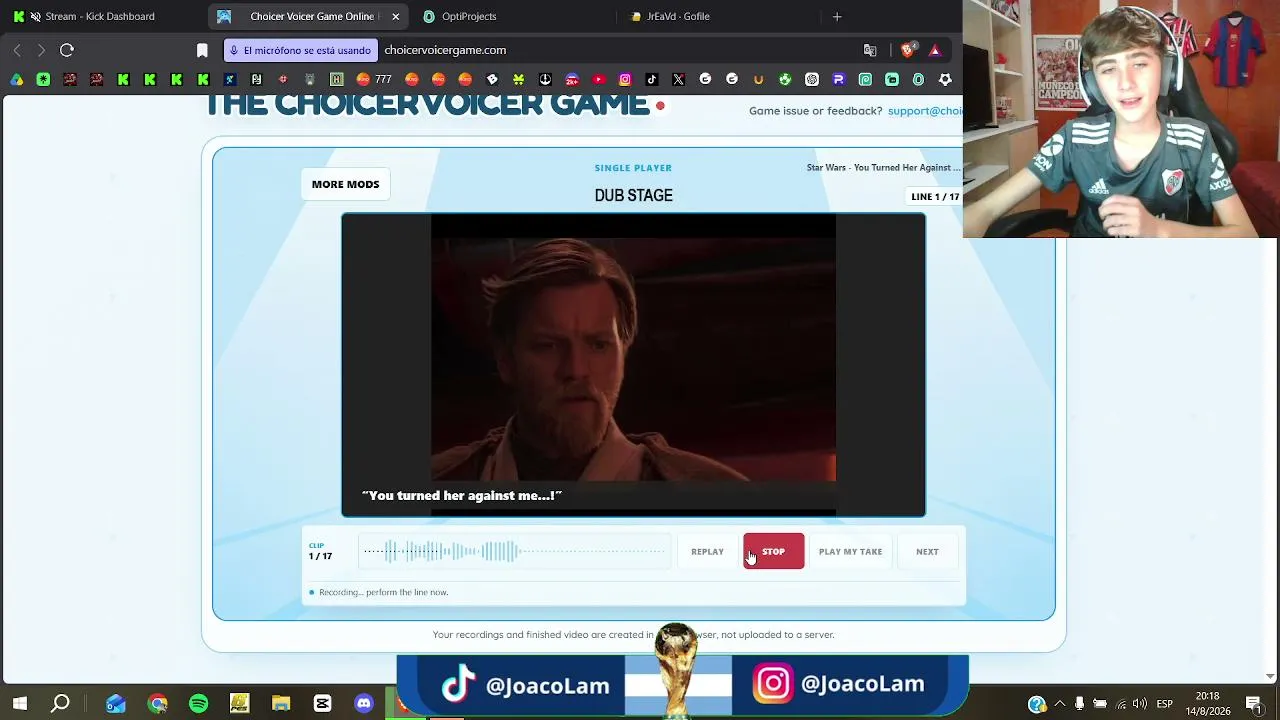Open the Outlook mail taskbar icon
The width and height of the screenshot is (1280, 720).
pyautogui.click(x=116, y=704)
